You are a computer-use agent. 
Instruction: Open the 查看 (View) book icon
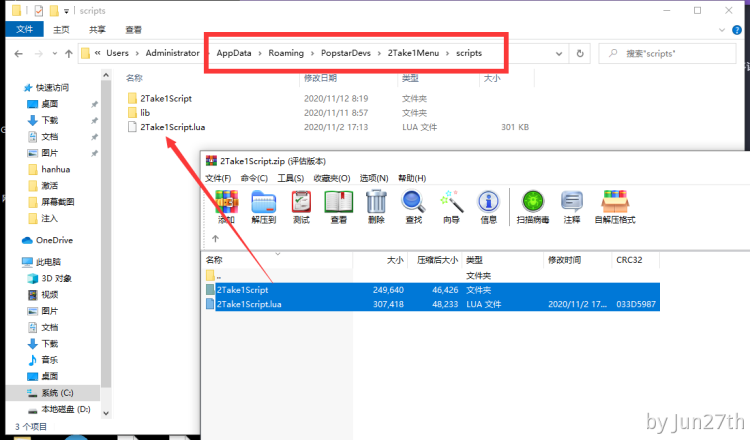[339, 205]
